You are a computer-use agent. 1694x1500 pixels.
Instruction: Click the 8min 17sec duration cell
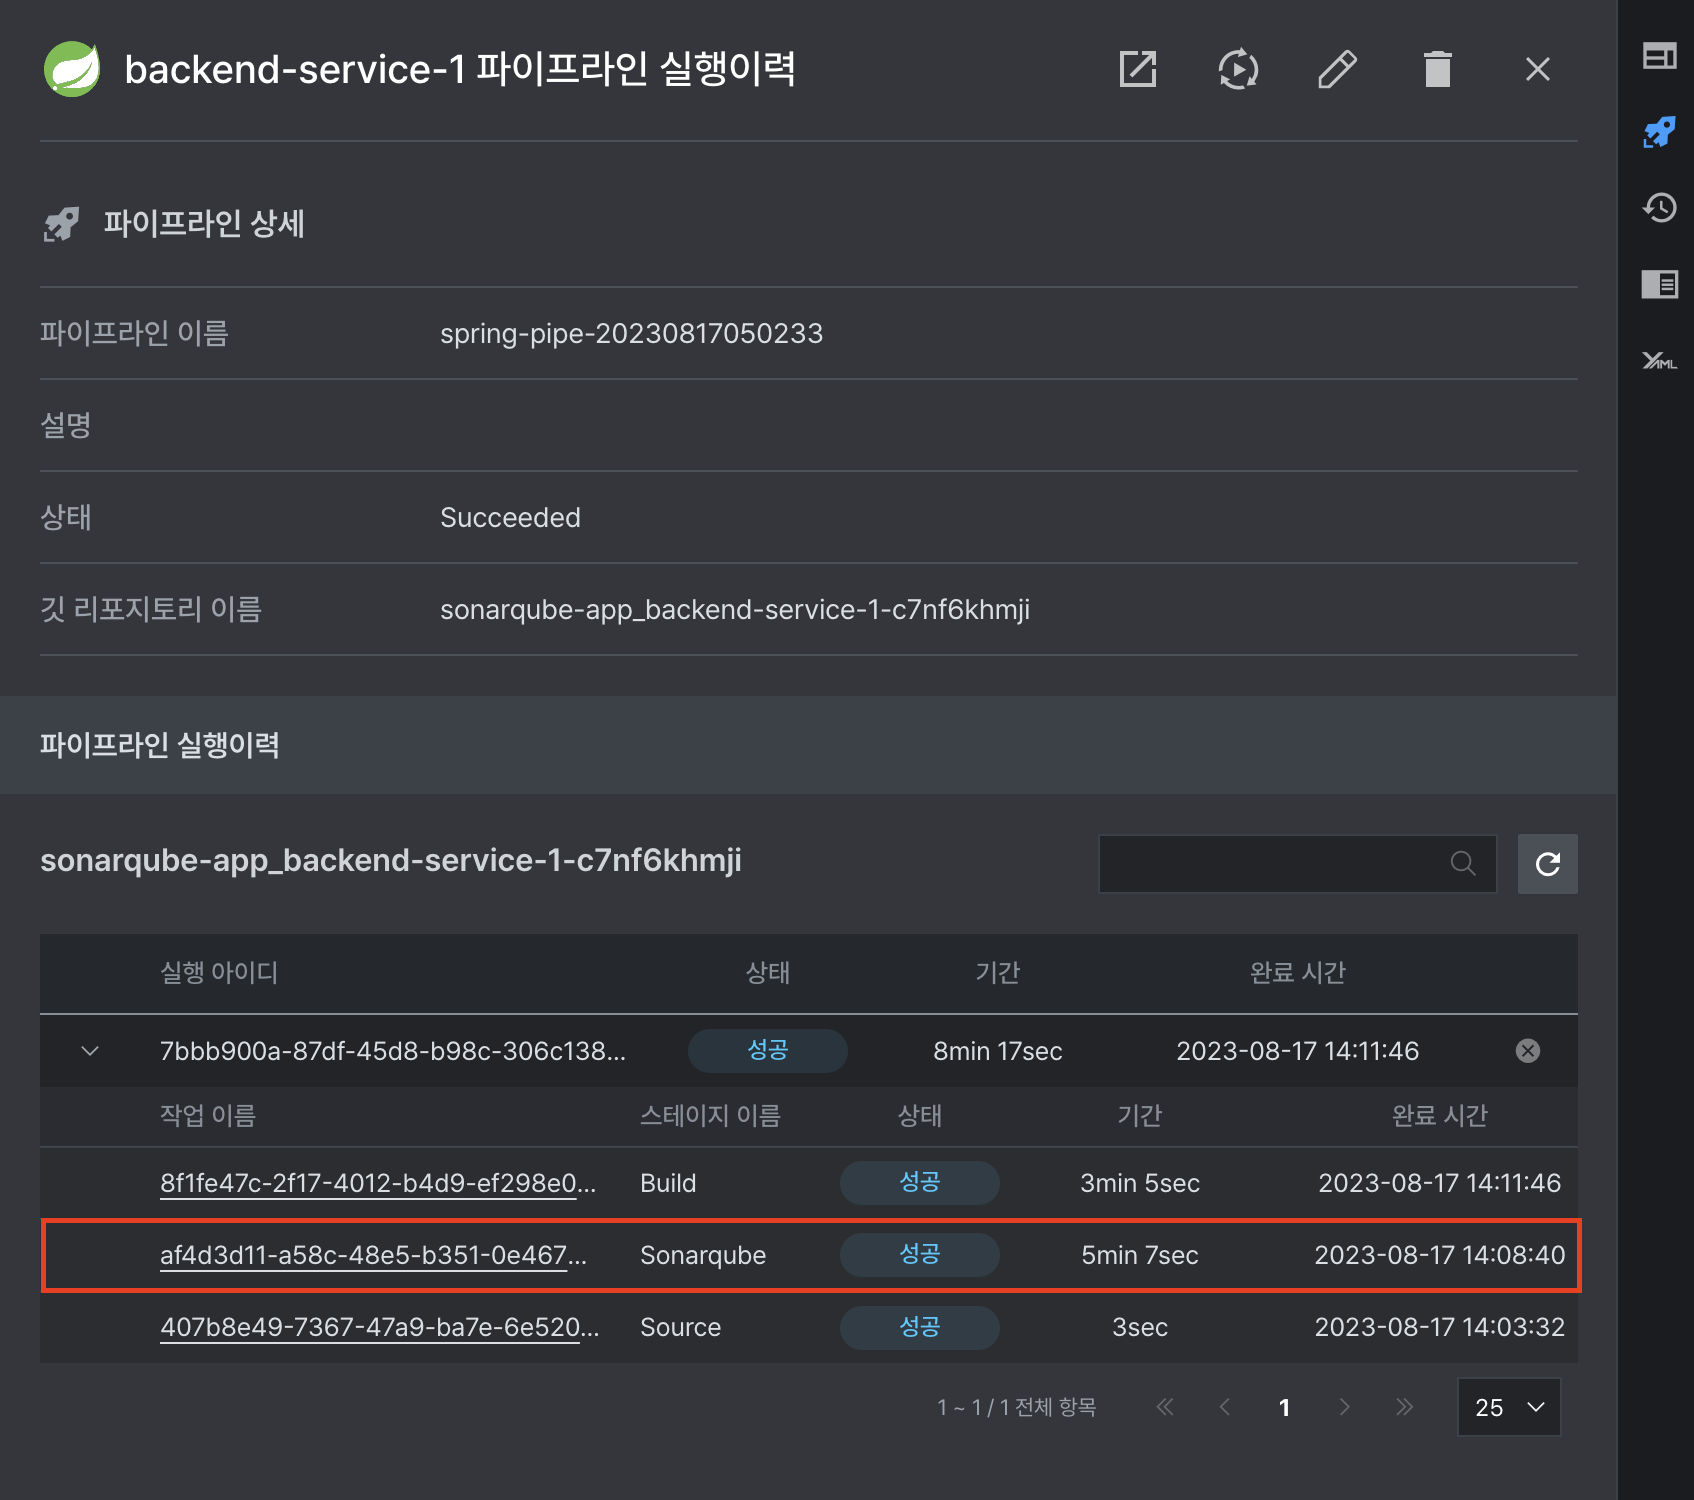[x=997, y=1051]
